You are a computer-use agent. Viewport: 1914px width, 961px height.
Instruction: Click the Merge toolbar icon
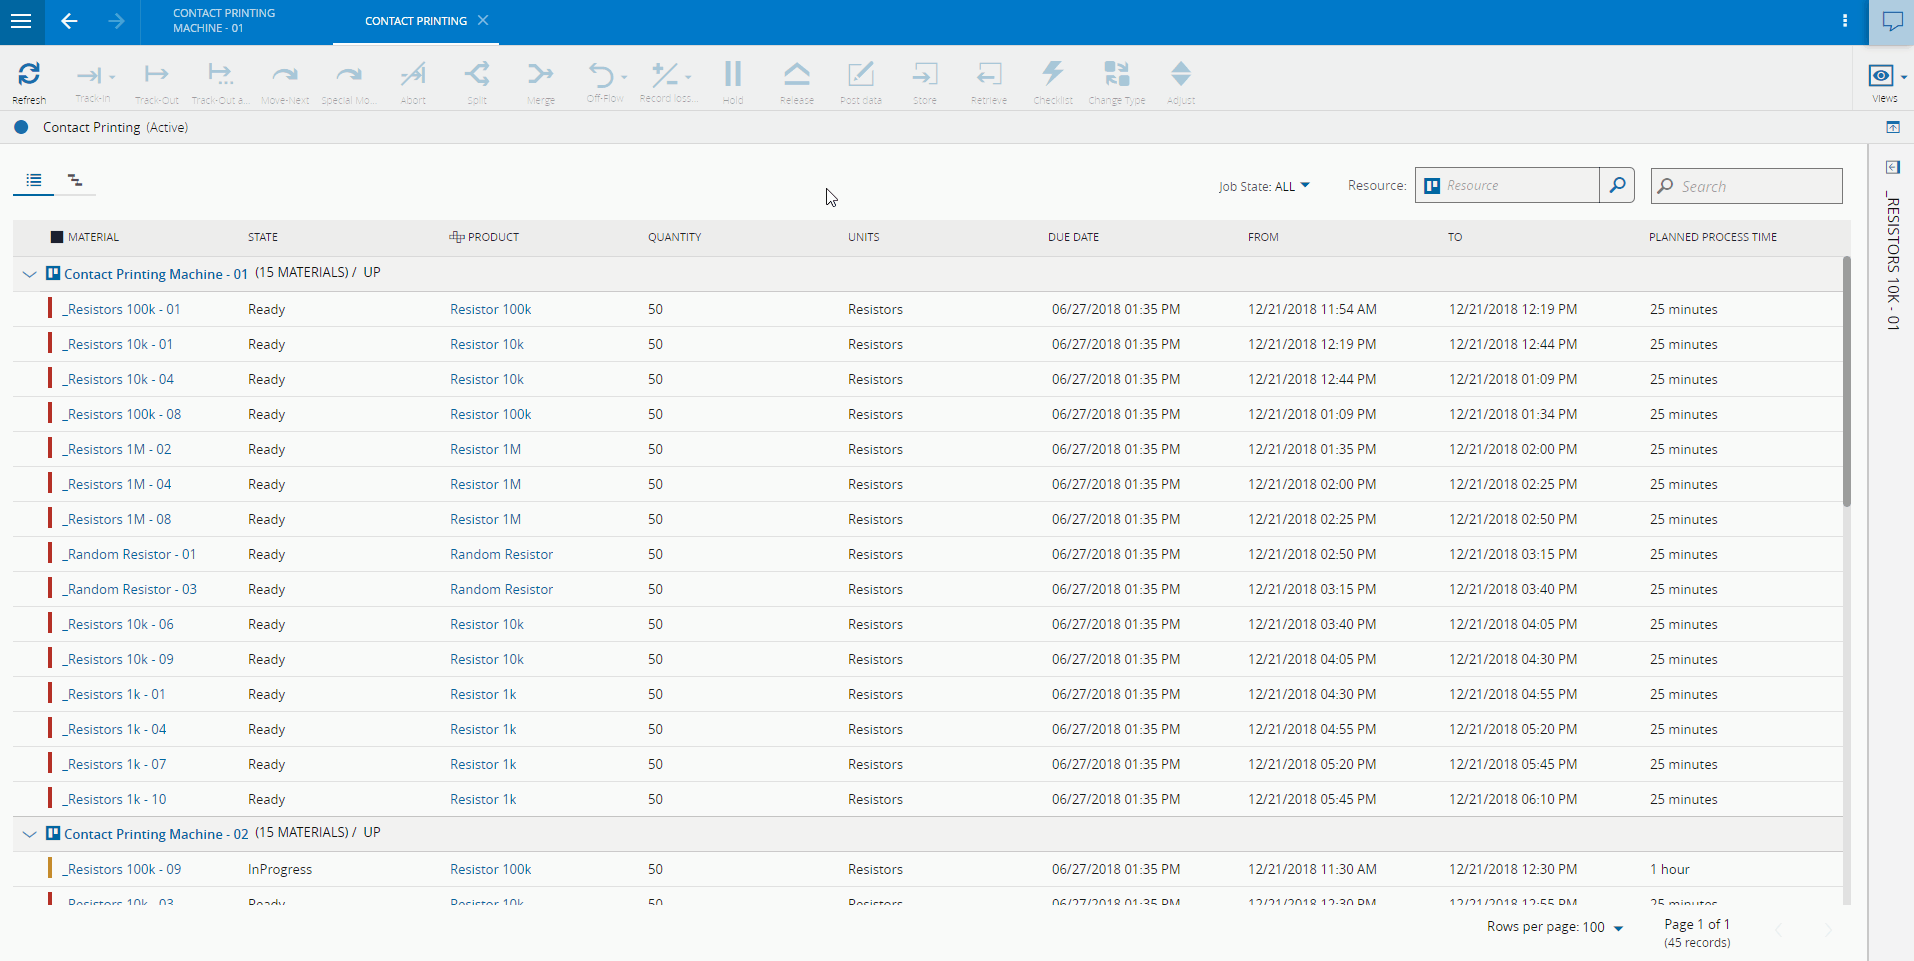pos(540,75)
